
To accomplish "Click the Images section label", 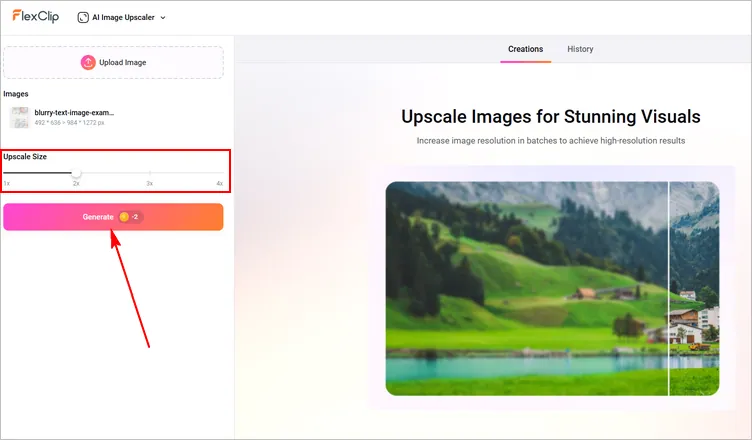I will (16, 94).
